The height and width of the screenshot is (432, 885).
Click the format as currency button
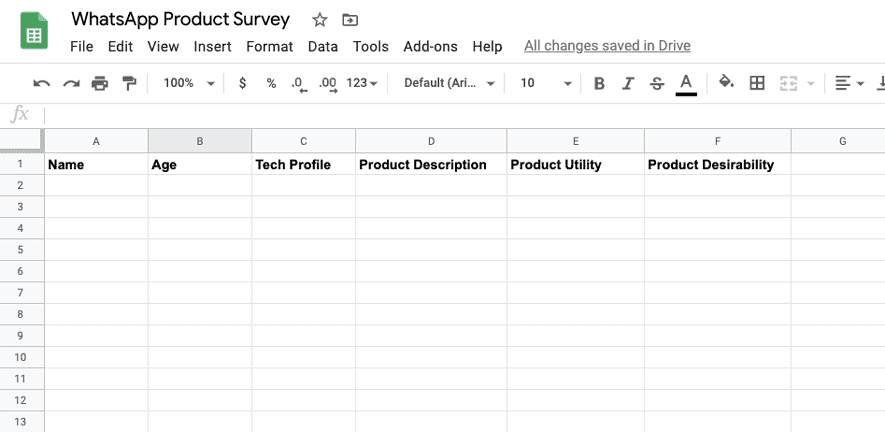(242, 83)
